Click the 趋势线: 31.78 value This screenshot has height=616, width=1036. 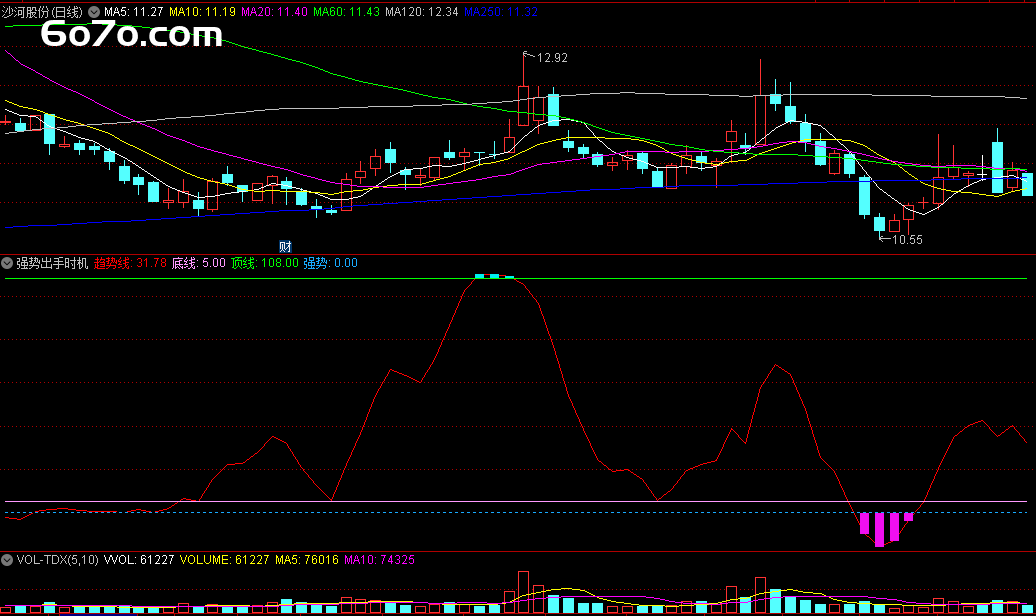click(130, 263)
